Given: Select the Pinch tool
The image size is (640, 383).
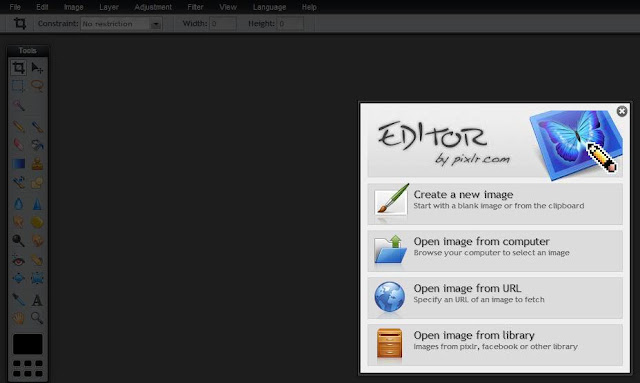Looking at the screenshot, I should 37,278.
